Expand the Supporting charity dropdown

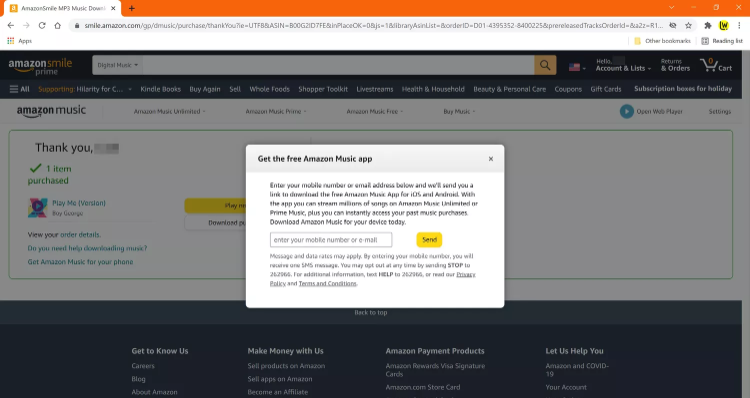85,89
